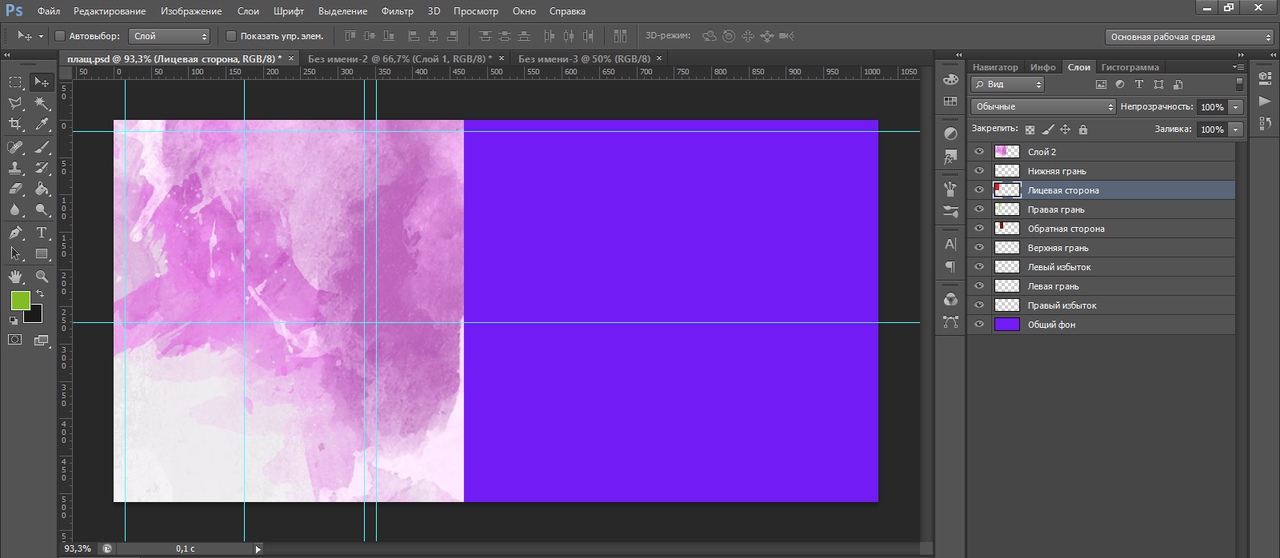The height and width of the screenshot is (558, 1280).
Task: Switch to Без имени-3 document tab
Action: [584, 58]
